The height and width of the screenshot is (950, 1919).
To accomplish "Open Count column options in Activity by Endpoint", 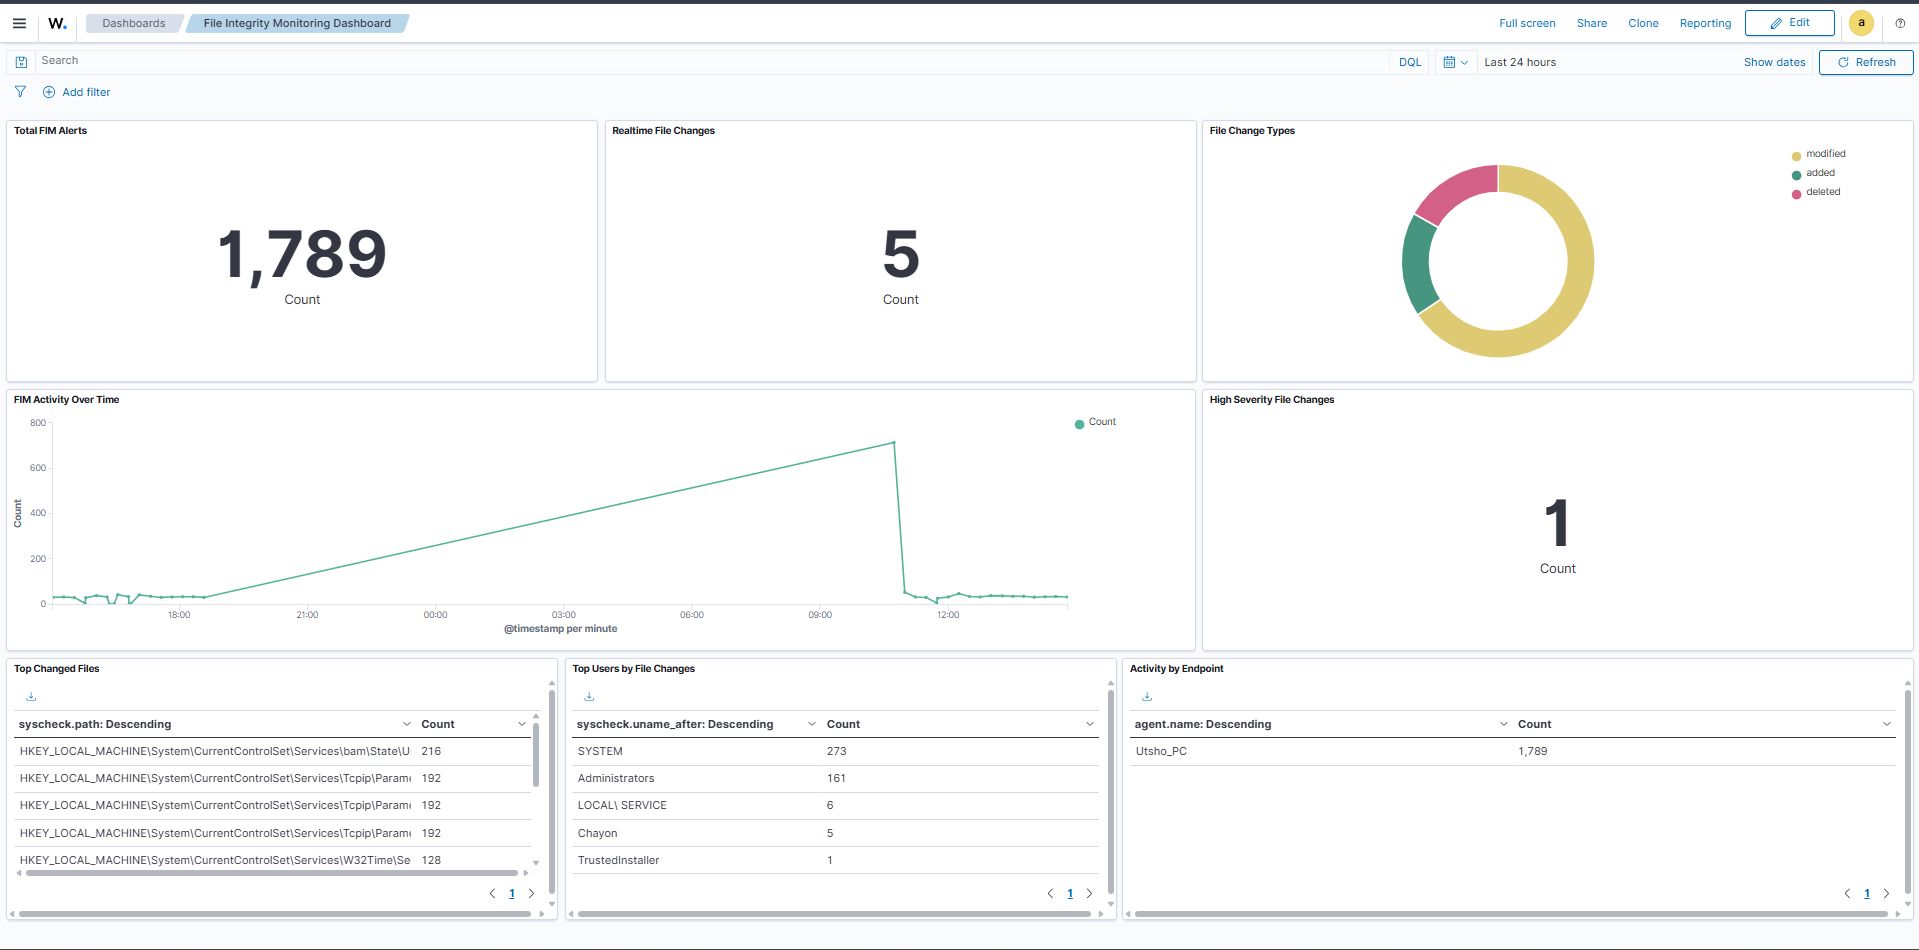I will point(1886,724).
